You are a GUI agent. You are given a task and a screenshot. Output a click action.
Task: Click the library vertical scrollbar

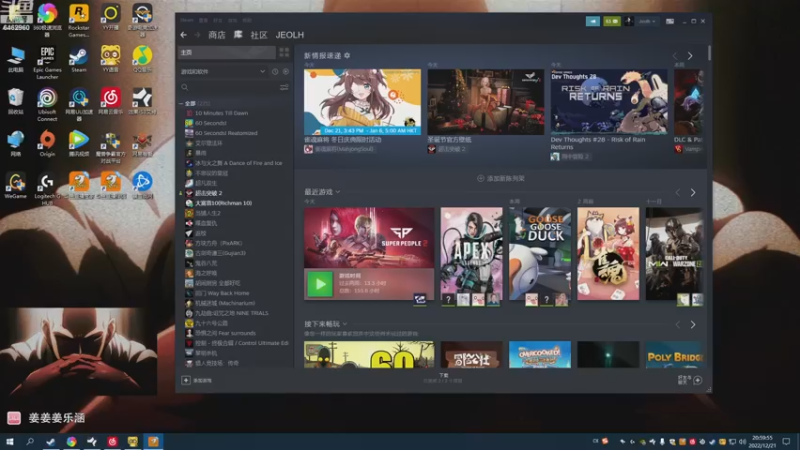(x=709, y=54)
